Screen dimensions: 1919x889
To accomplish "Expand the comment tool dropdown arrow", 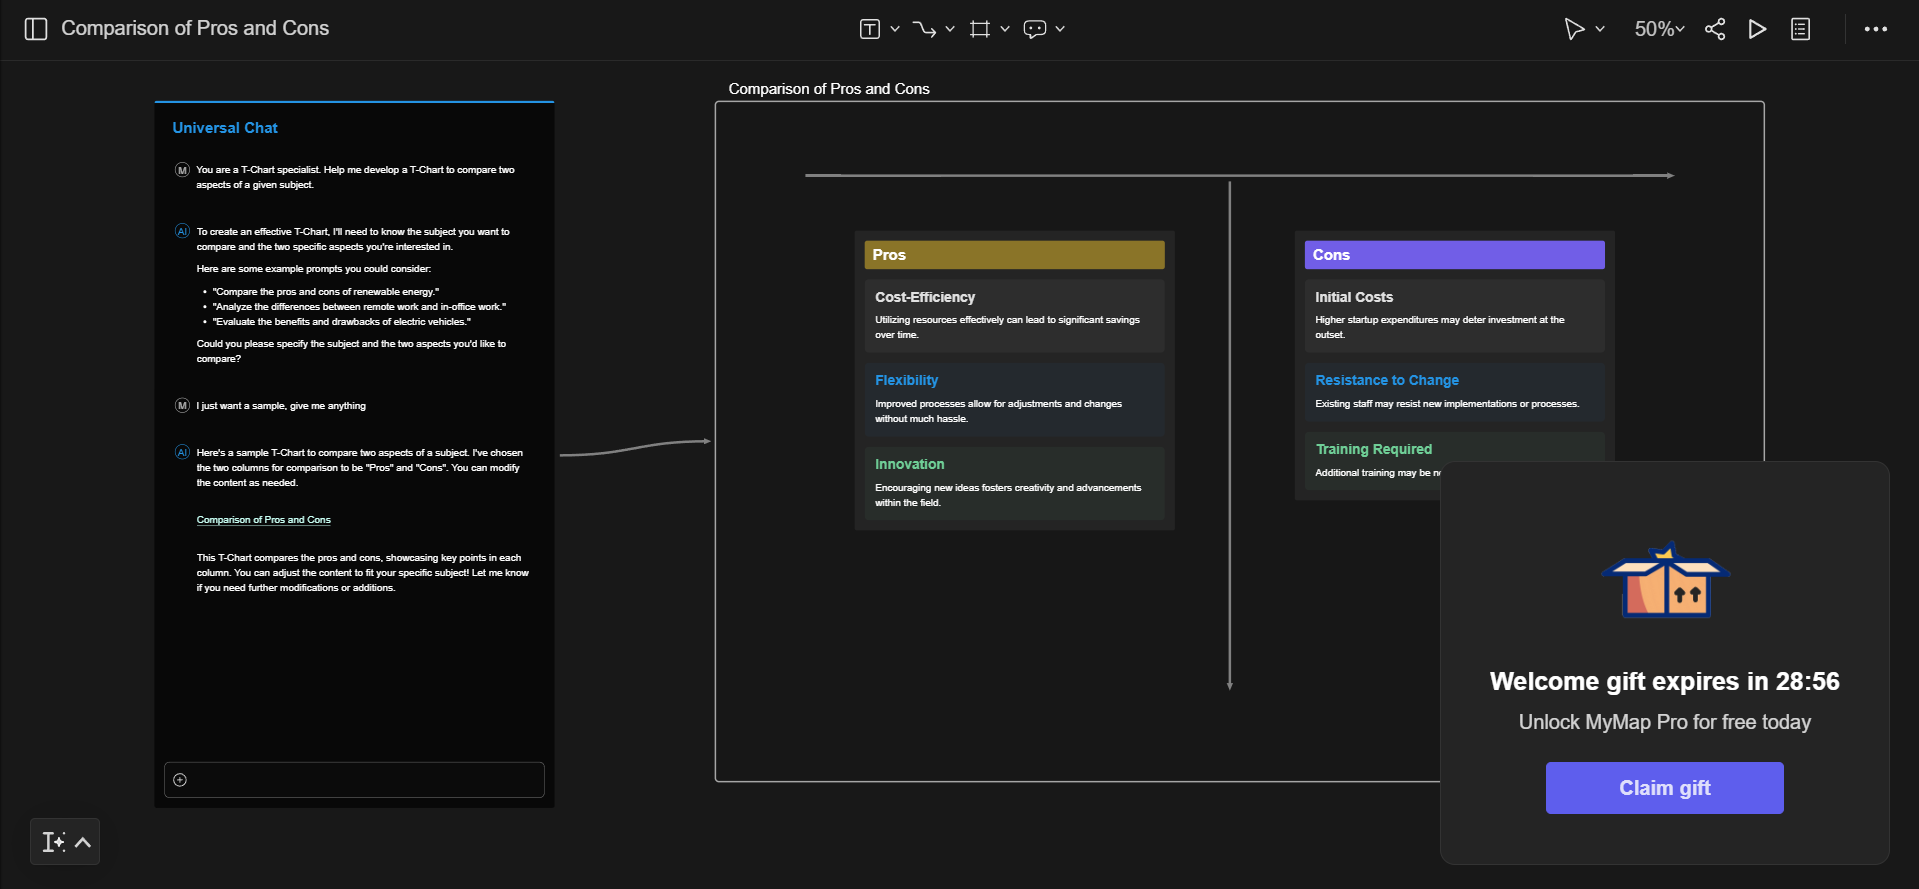I will point(1060,29).
